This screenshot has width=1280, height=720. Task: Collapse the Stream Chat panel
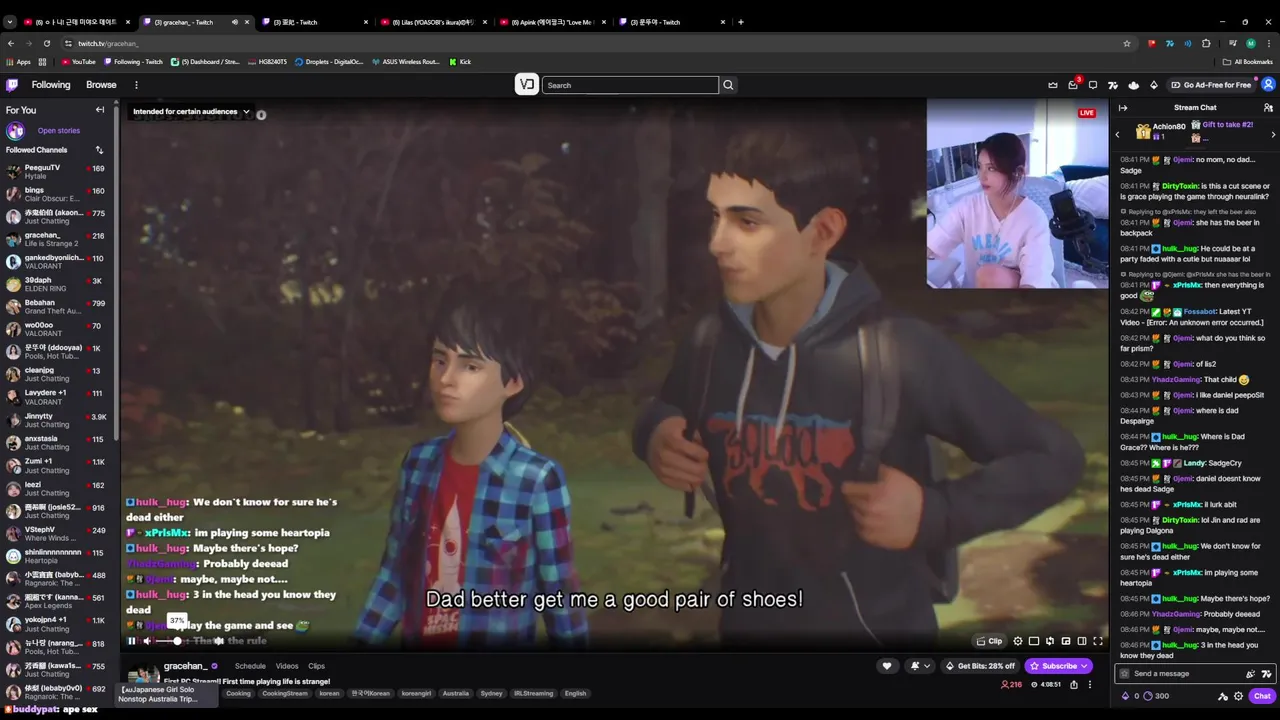coord(1123,108)
